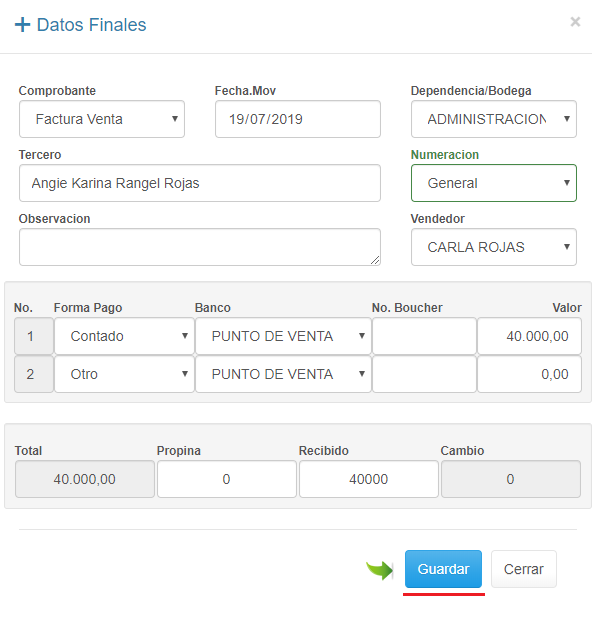Viewport: 592px width, 635px height.
Task: Click the No. Boucher field in row 1
Action: [x=424, y=336]
